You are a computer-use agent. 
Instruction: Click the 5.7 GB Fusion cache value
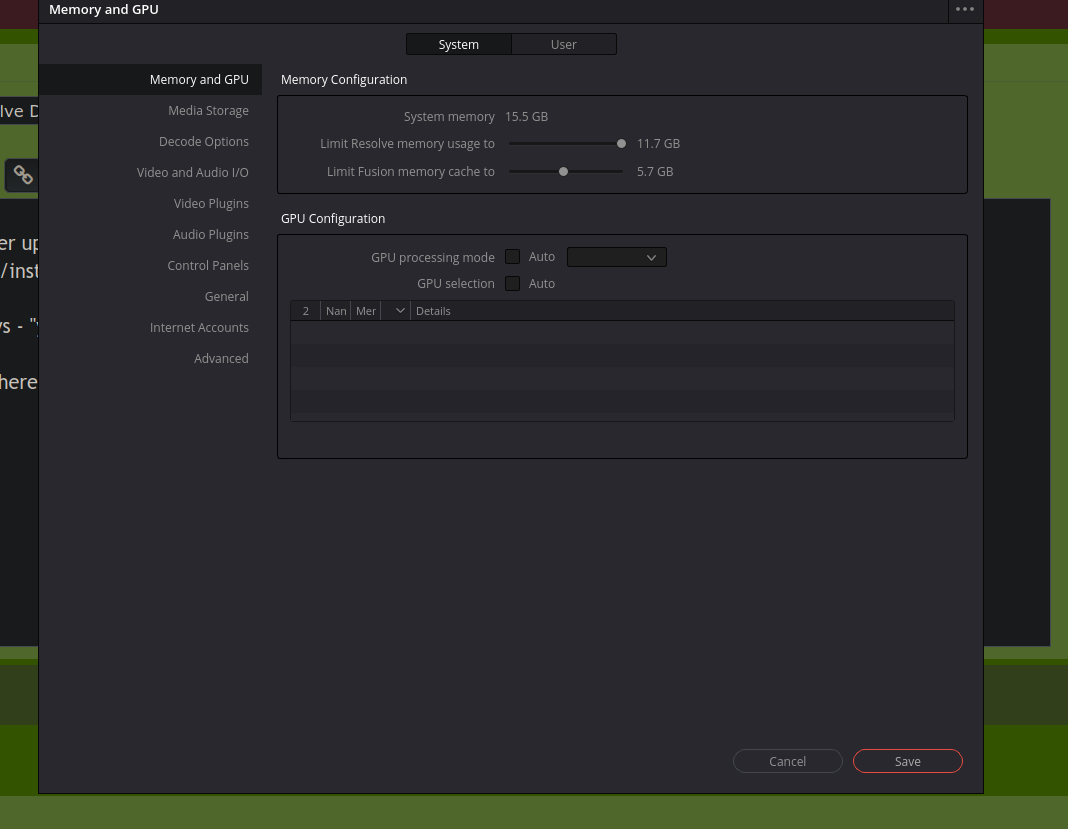tap(655, 172)
